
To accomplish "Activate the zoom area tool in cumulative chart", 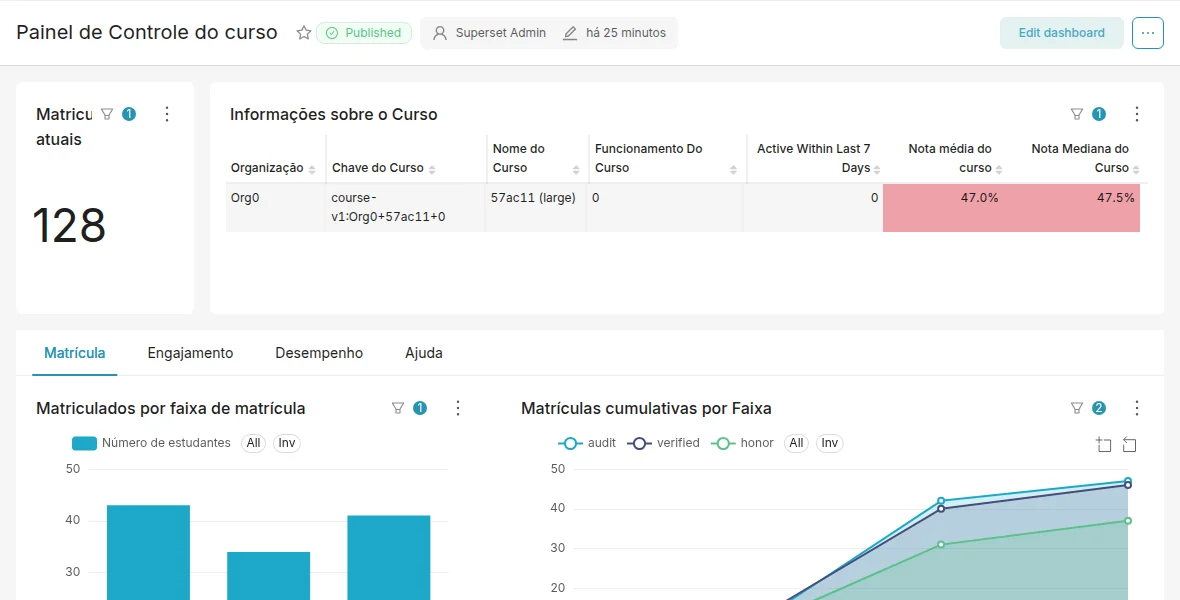I will pos(1103,444).
